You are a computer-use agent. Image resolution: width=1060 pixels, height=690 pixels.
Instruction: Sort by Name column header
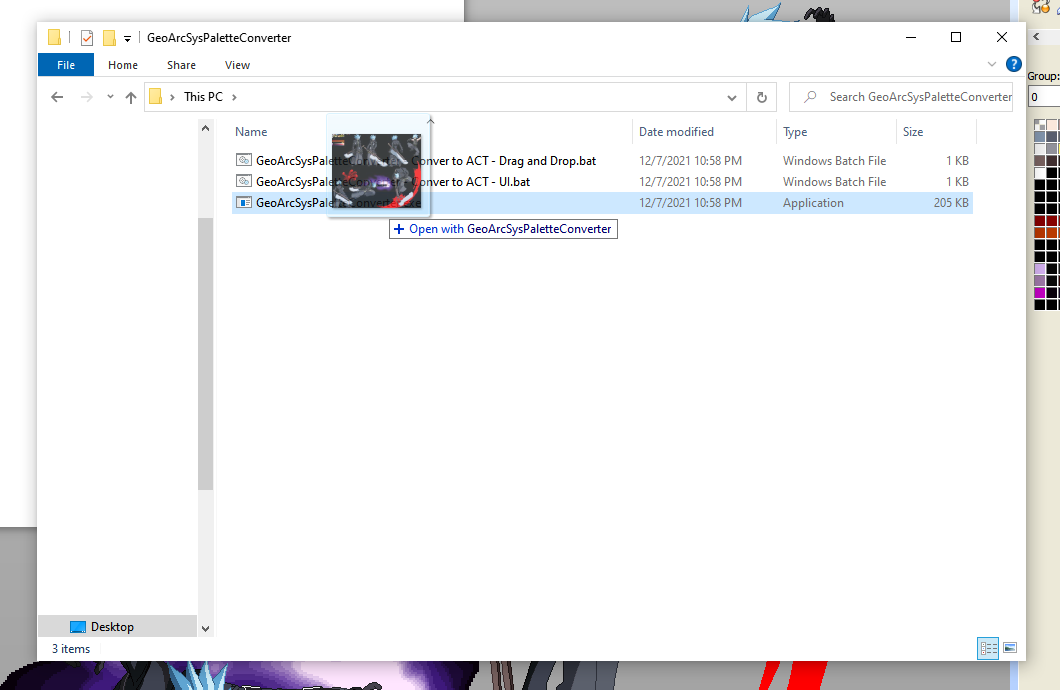click(251, 132)
